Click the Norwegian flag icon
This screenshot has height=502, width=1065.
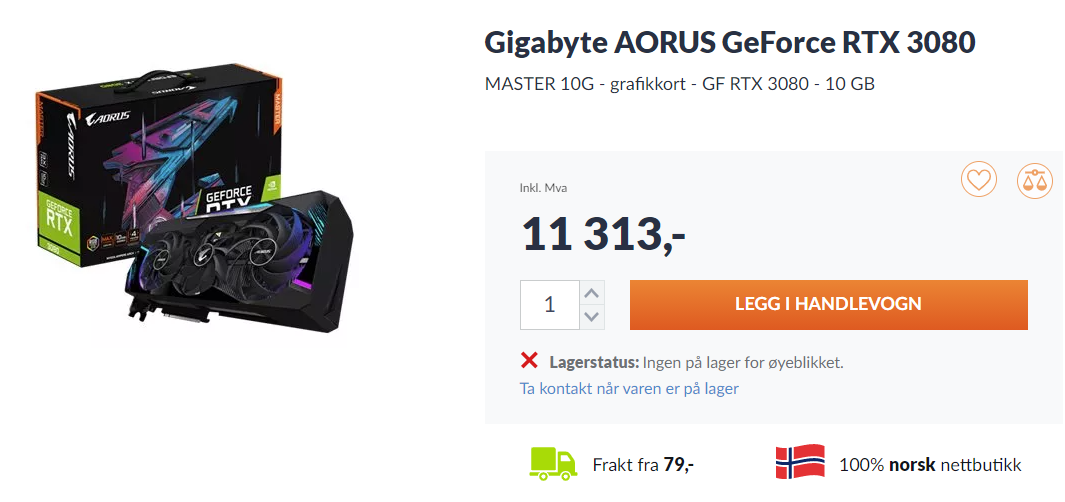tap(800, 462)
